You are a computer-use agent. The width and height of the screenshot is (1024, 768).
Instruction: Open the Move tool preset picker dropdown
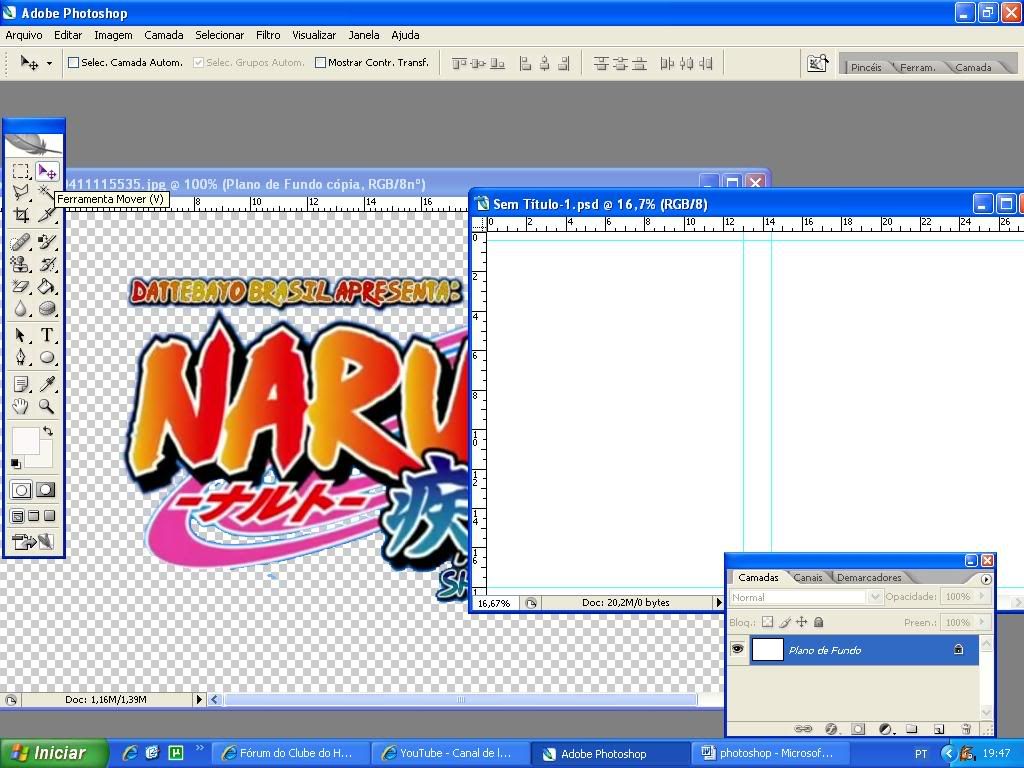pos(49,63)
